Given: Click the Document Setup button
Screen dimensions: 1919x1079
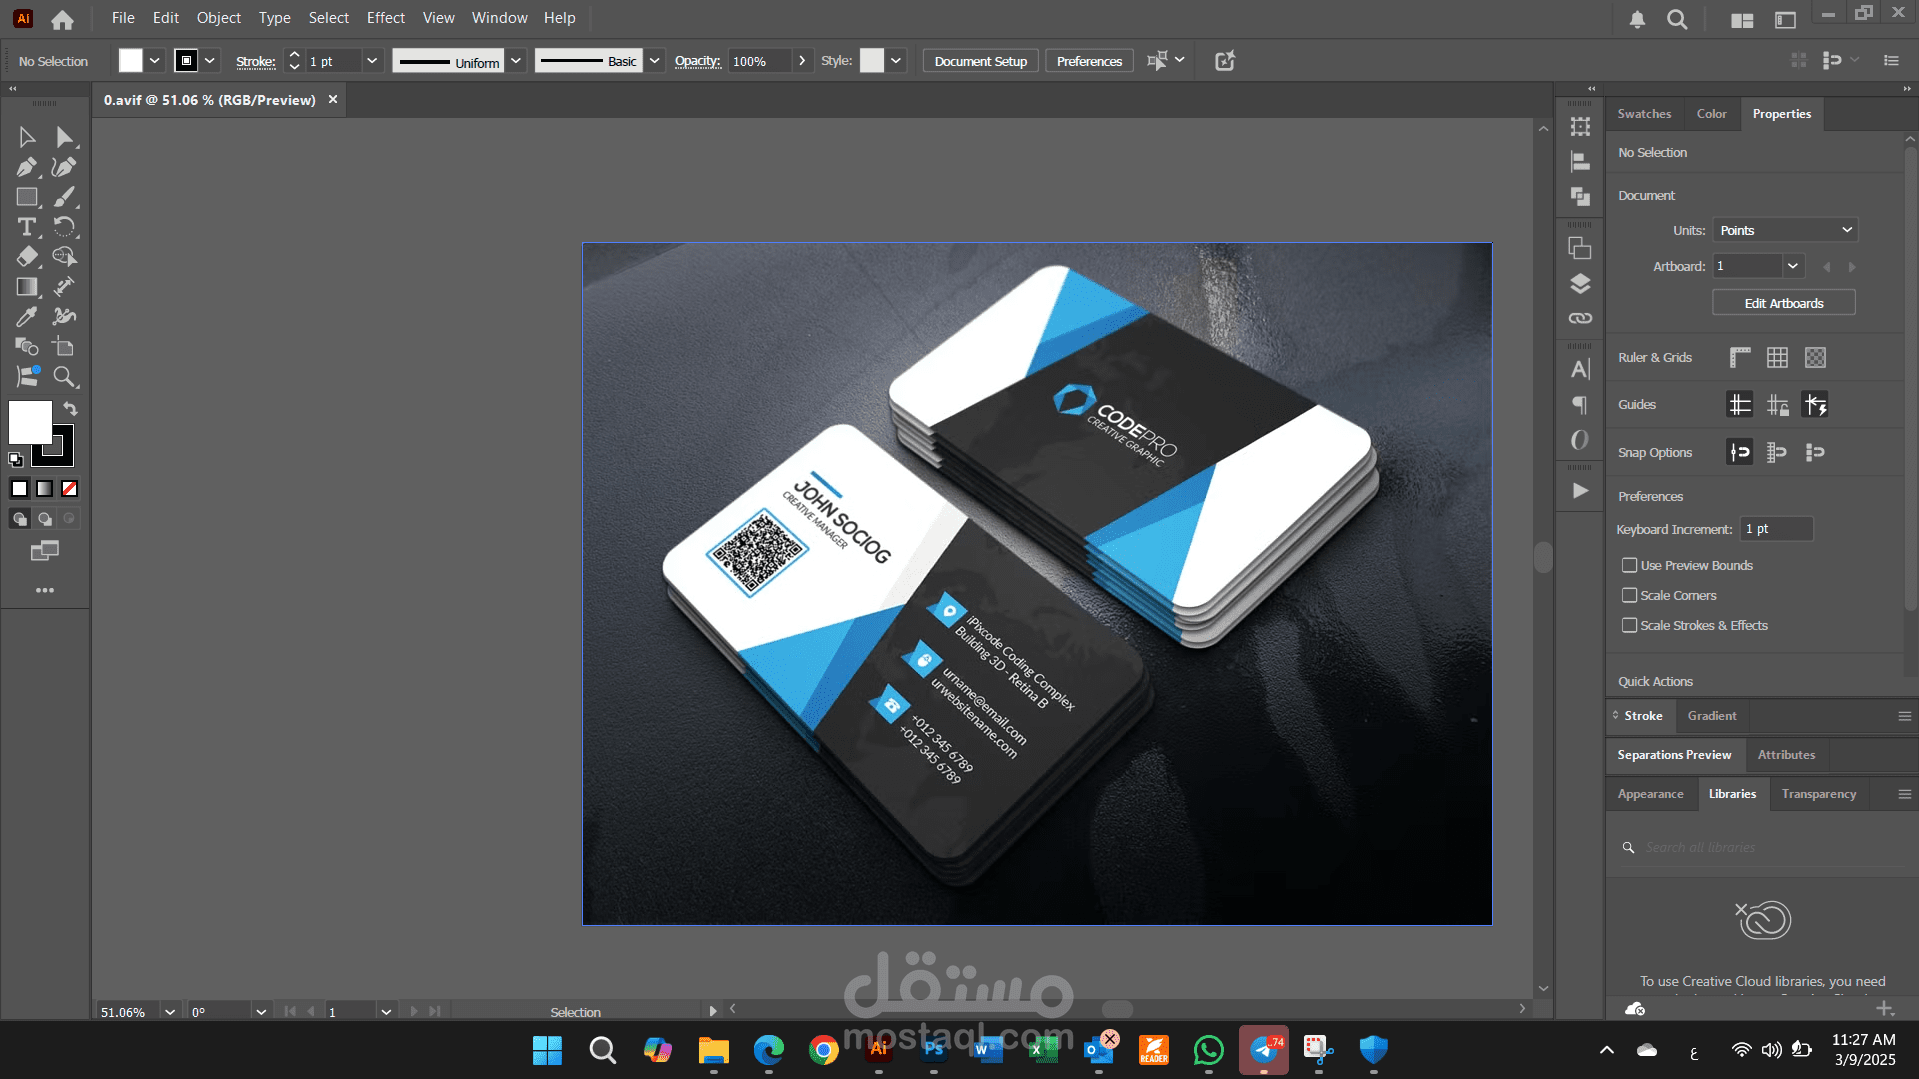Looking at the screenshot, I should pos(981,61).
